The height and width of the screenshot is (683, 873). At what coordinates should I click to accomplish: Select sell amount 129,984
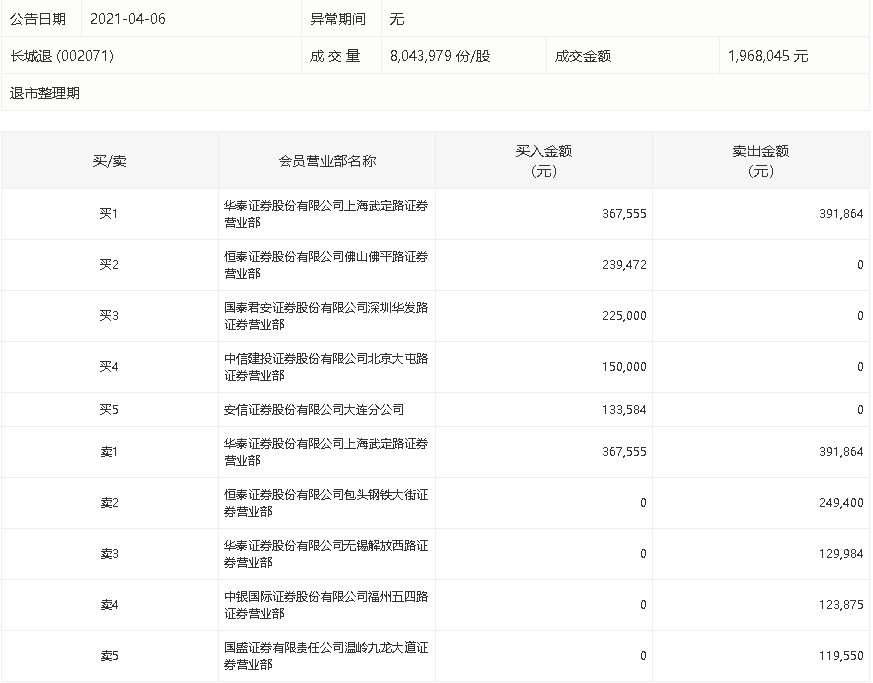pyautogui.click(x=841, y=554)
